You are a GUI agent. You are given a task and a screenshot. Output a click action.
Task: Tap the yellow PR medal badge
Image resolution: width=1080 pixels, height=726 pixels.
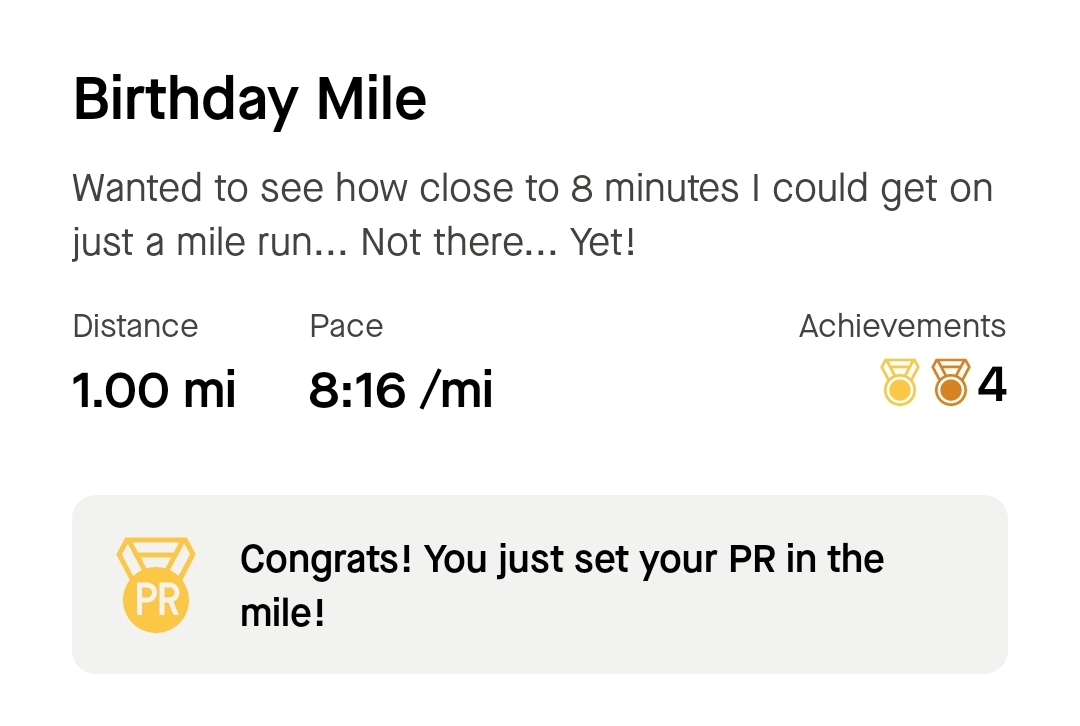click(155, 585)
